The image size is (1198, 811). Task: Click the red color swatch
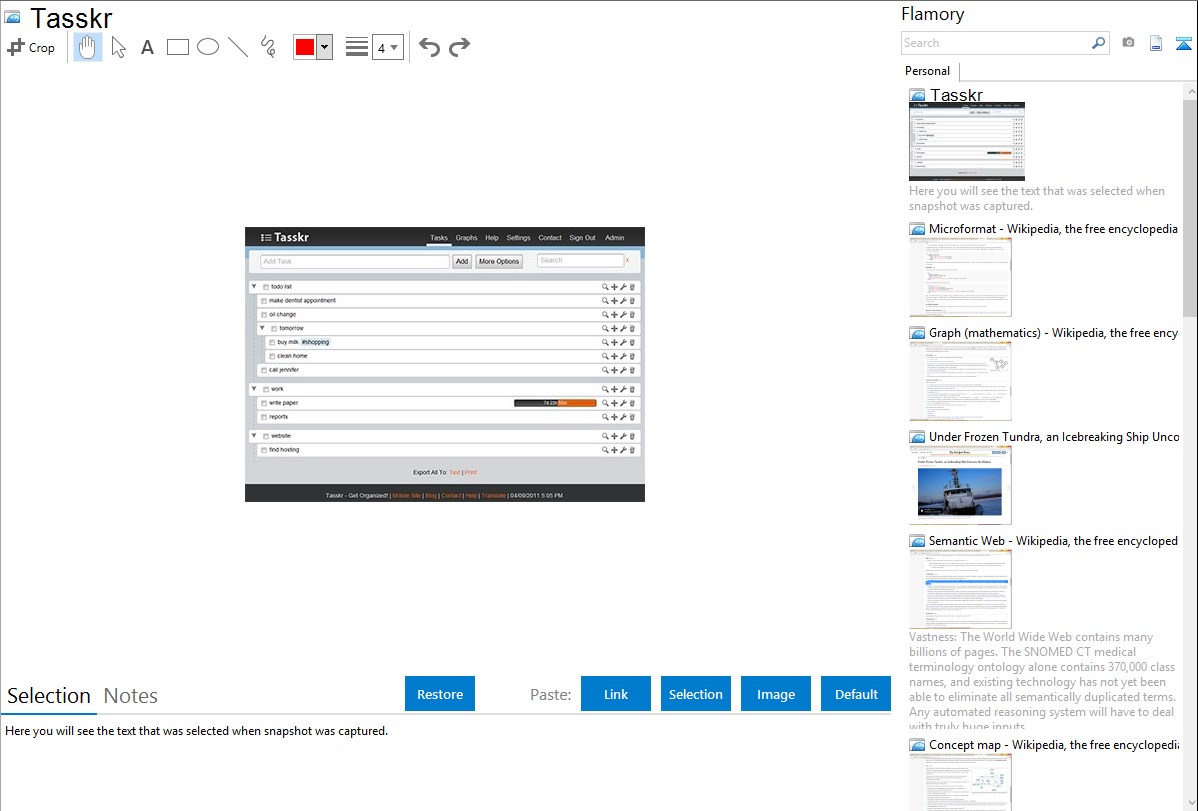(305, 47)
